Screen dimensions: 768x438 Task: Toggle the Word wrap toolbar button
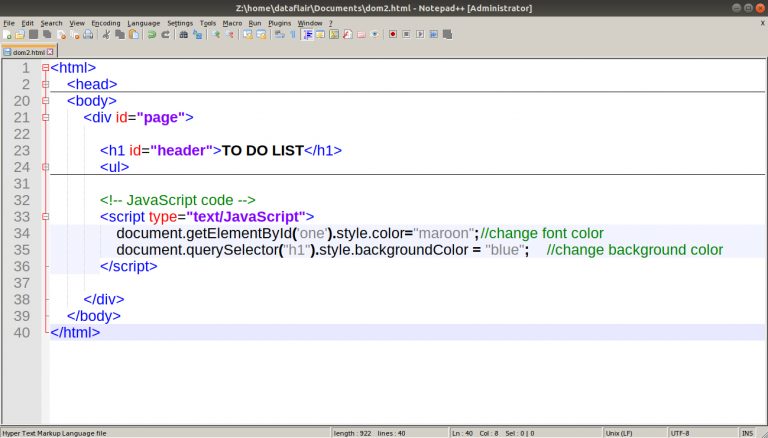tap(279, 34)
